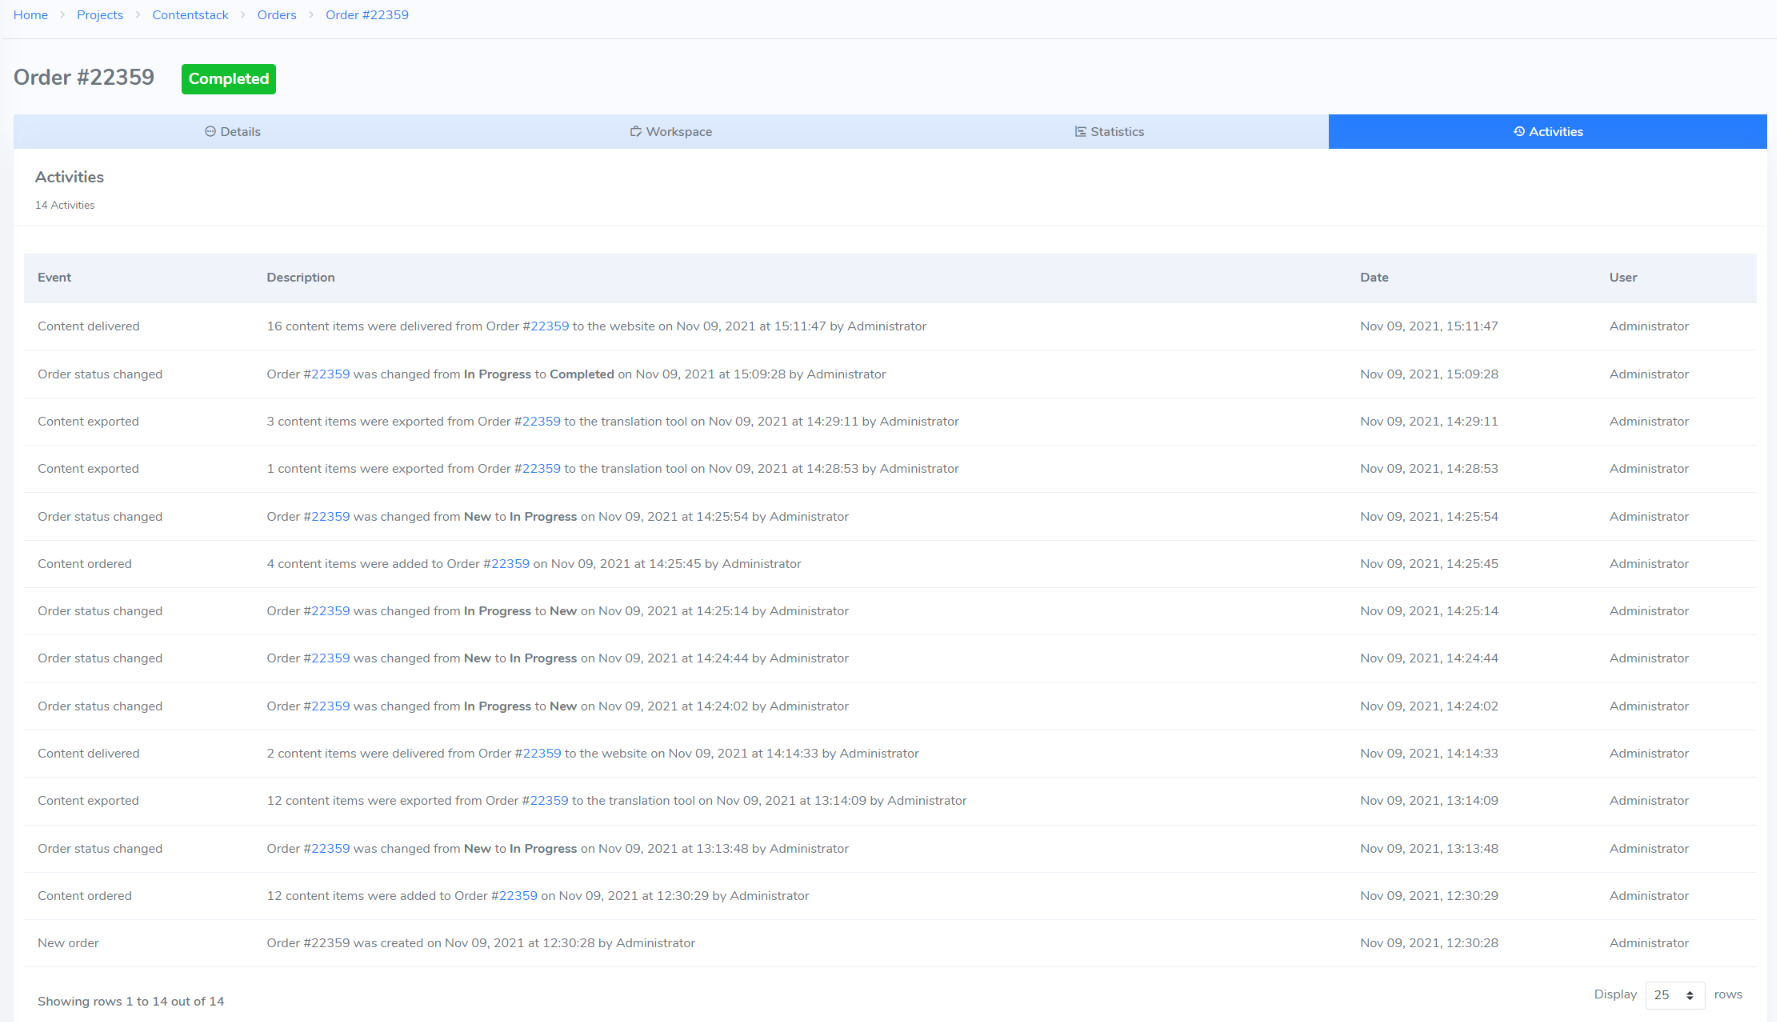1777x1022 pixels.
Task: Open the Details tab
Action: pyautogui.click(x=232, y=132)
